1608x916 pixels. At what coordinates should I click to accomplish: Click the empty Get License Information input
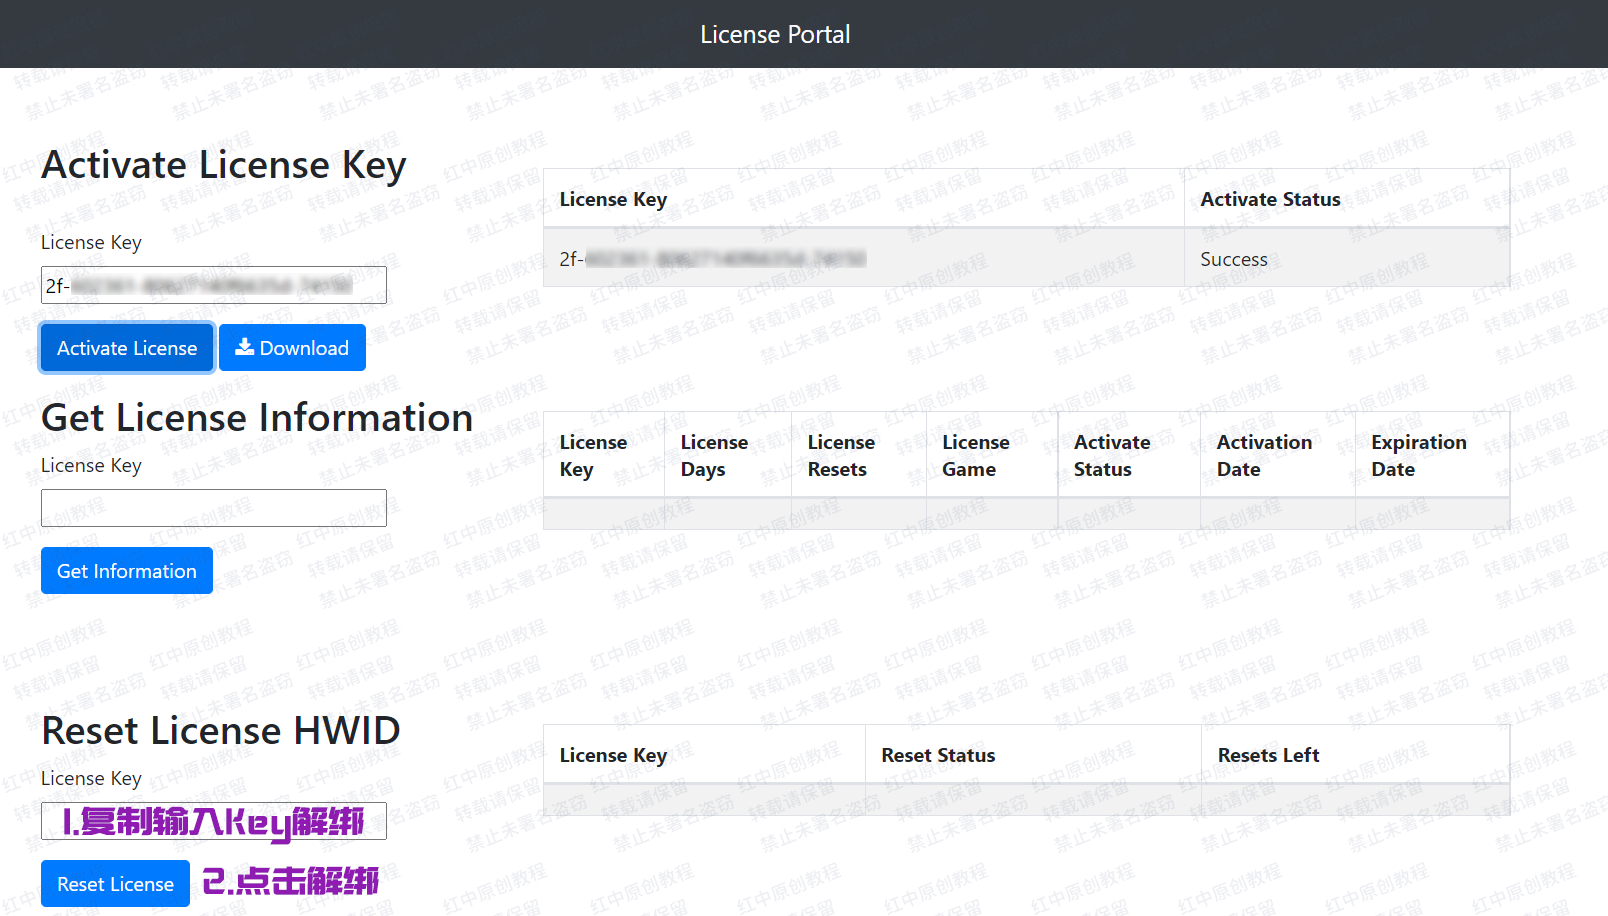[x=213, y=508]
